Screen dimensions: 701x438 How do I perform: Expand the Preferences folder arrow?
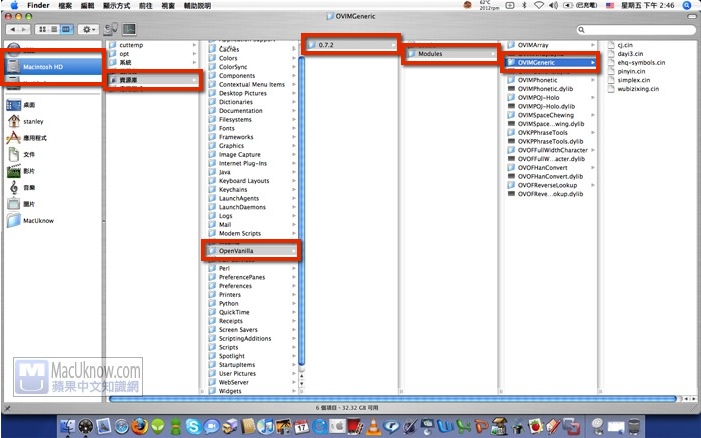coord(294,286)
